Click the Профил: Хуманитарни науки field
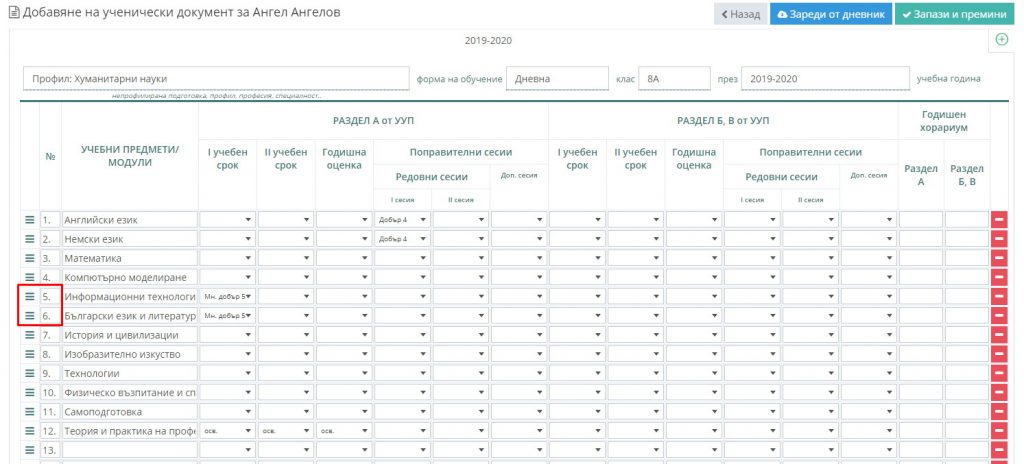This screenshot has width=1024, height=464. pos(216,78)
